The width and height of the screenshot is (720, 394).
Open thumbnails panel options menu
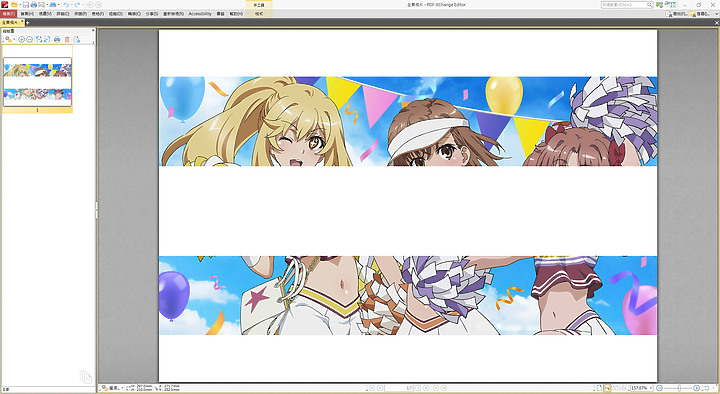9,39
